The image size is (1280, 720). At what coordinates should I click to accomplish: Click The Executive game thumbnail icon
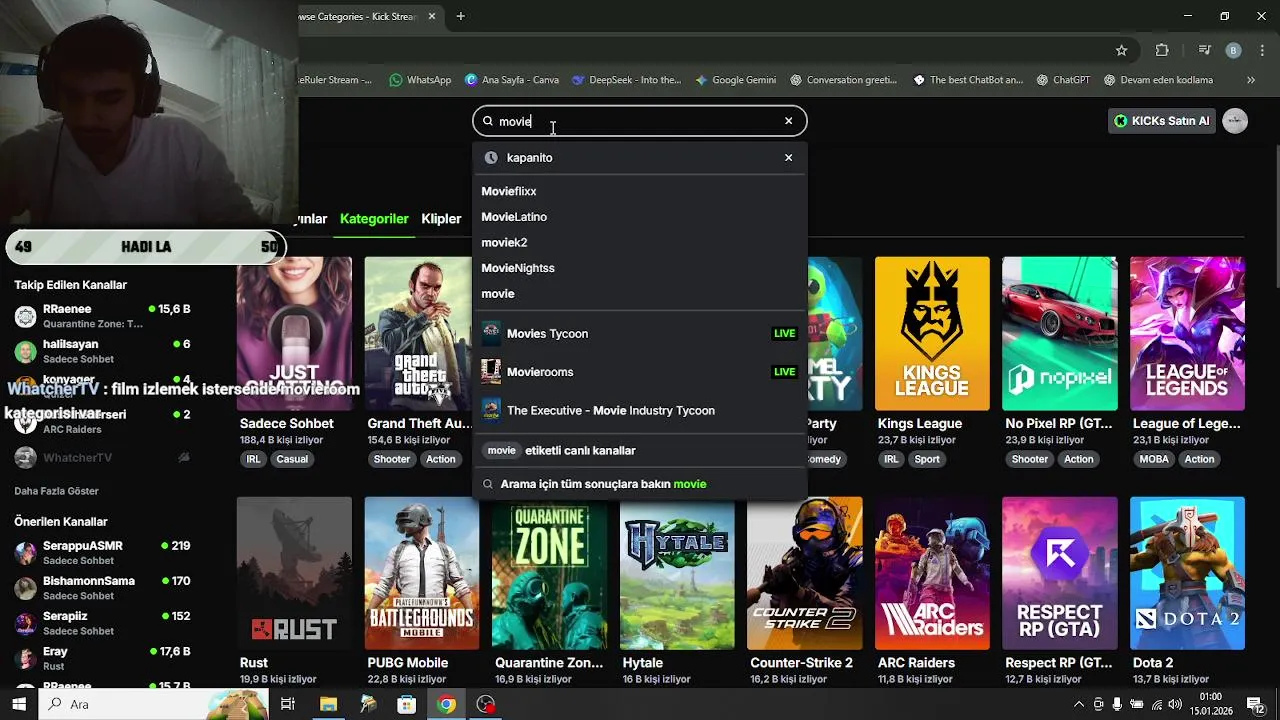(x=491, y=410)
